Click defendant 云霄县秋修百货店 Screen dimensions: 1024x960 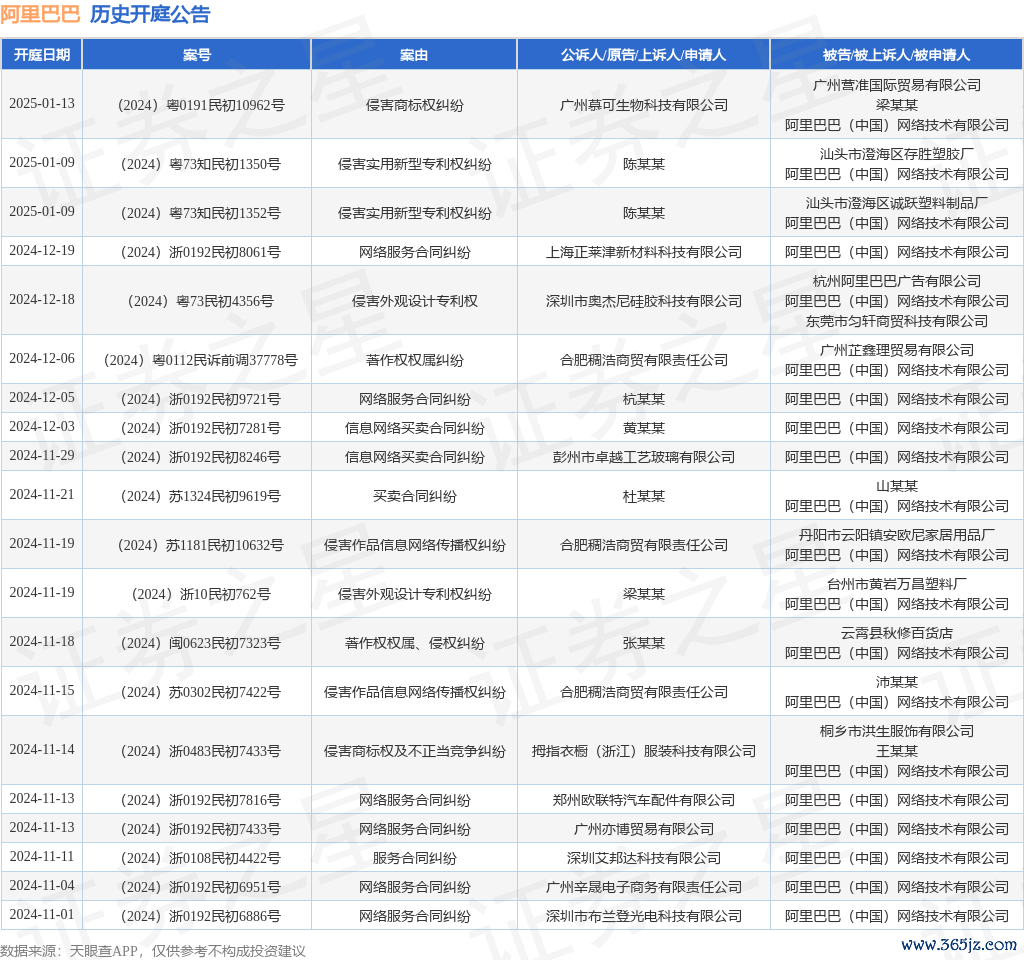(x=897, y=633)
